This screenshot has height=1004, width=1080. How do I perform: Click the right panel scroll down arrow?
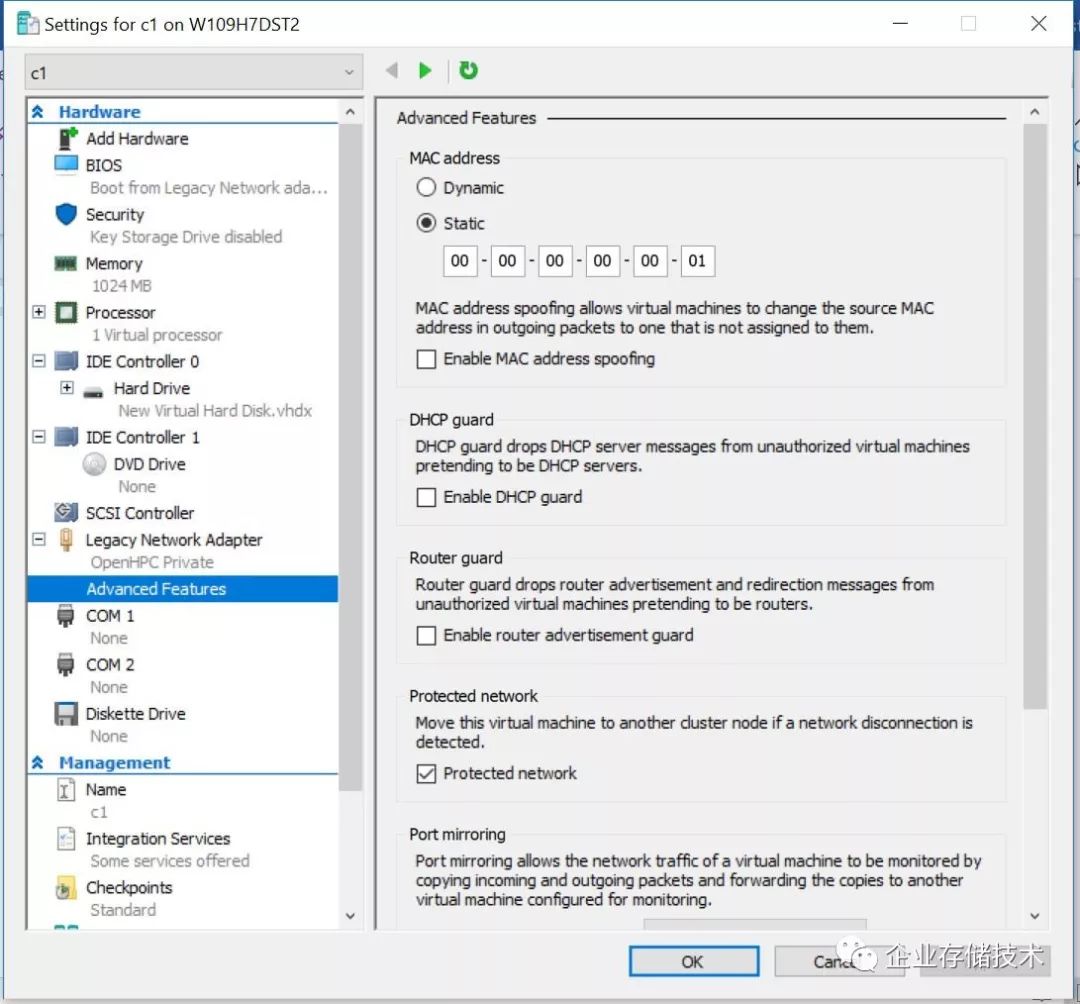point(1034,916)
